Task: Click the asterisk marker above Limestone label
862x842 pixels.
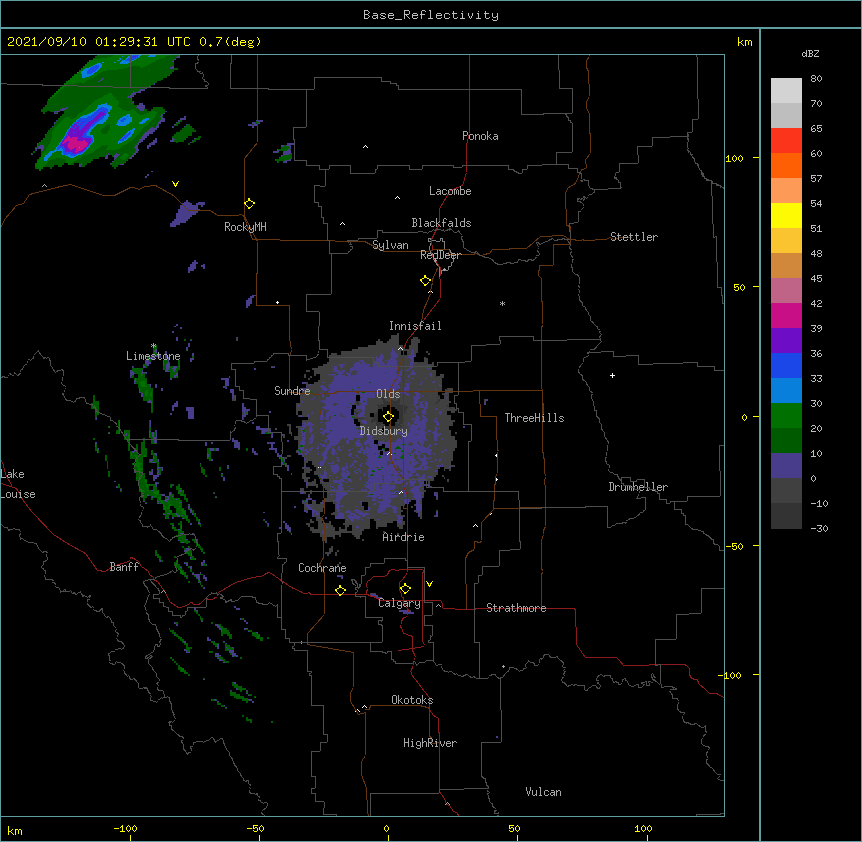Action: (153, 346)
